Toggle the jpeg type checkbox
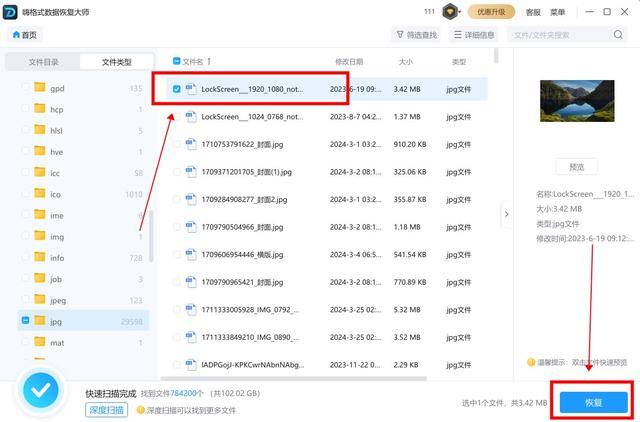 pyautogui.click(x=25, y=299)
